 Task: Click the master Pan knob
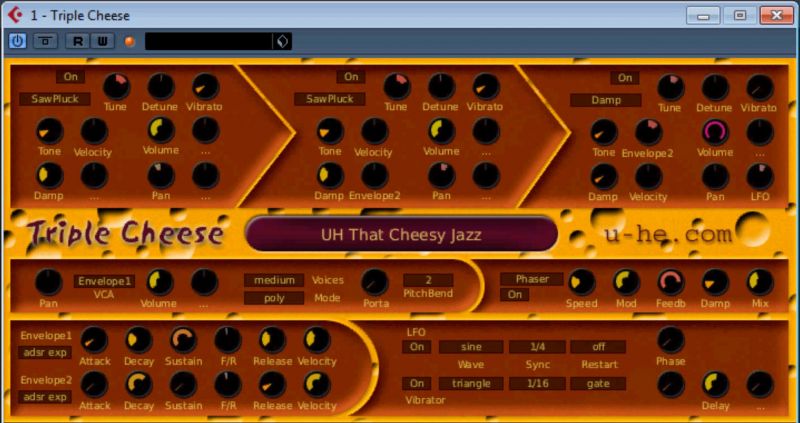point(49,282)
